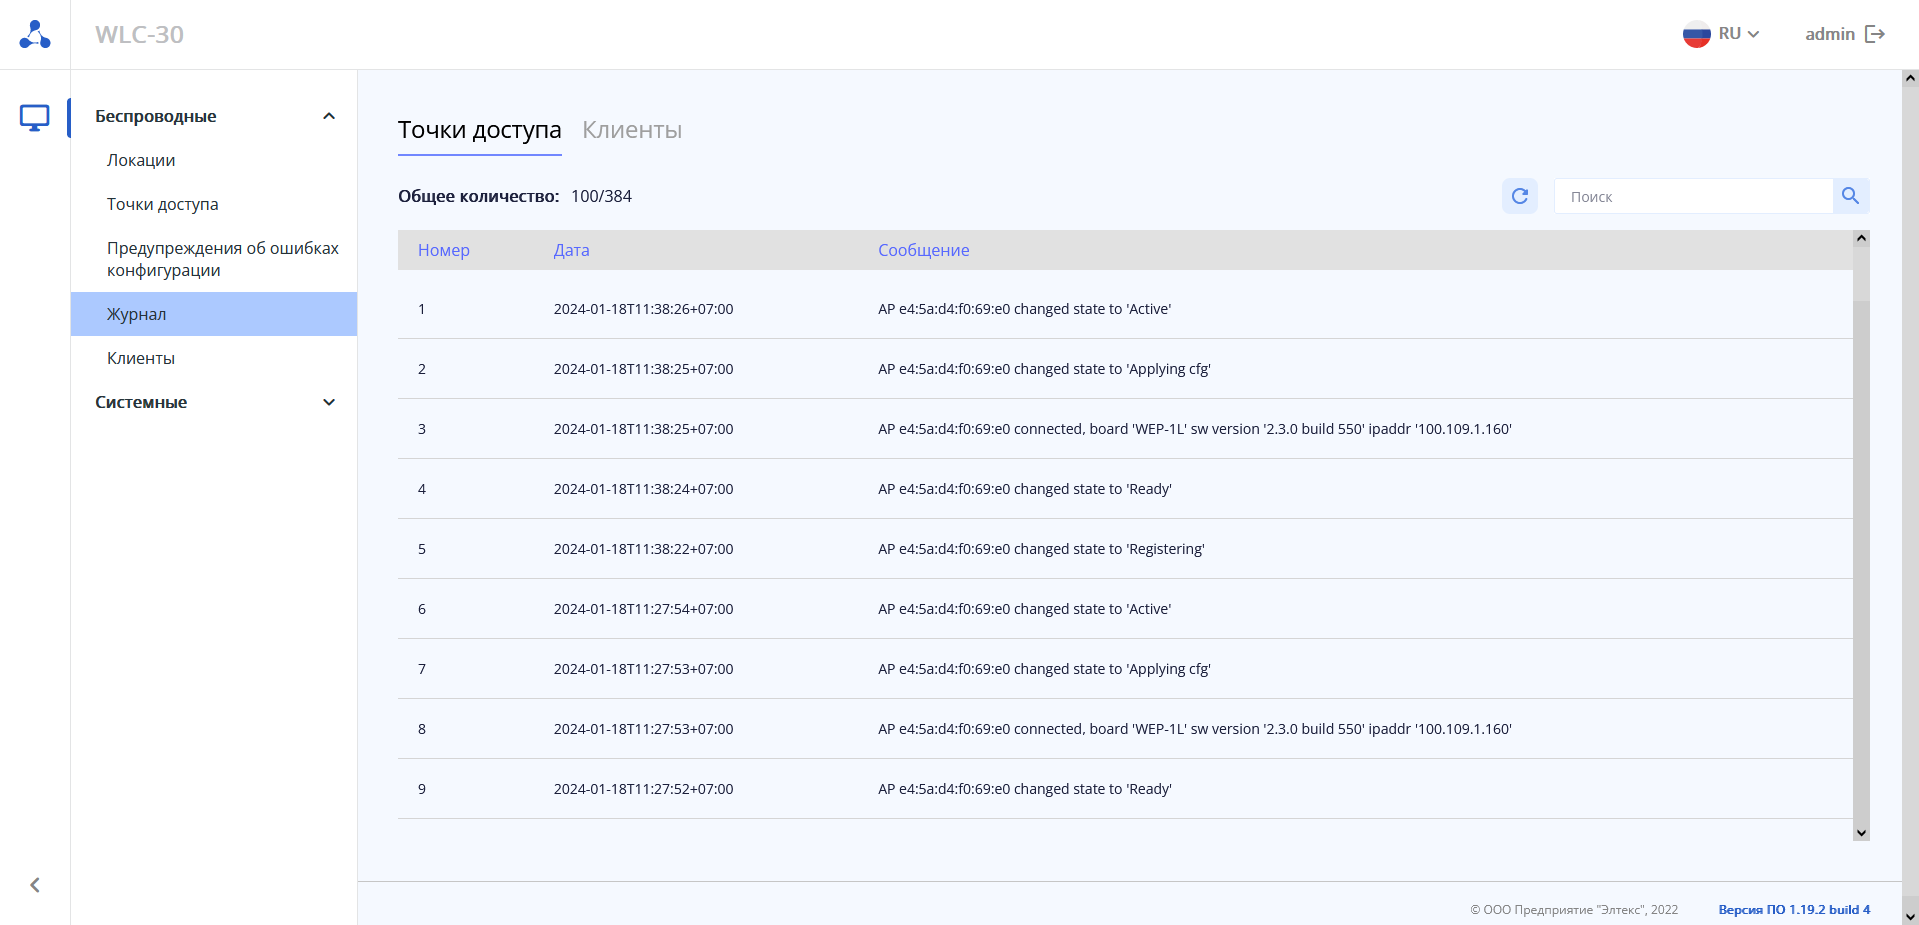Click the table scrollbar down arrow
Viewport: 1919px width, 925px height.
[x=1860, y=832]
